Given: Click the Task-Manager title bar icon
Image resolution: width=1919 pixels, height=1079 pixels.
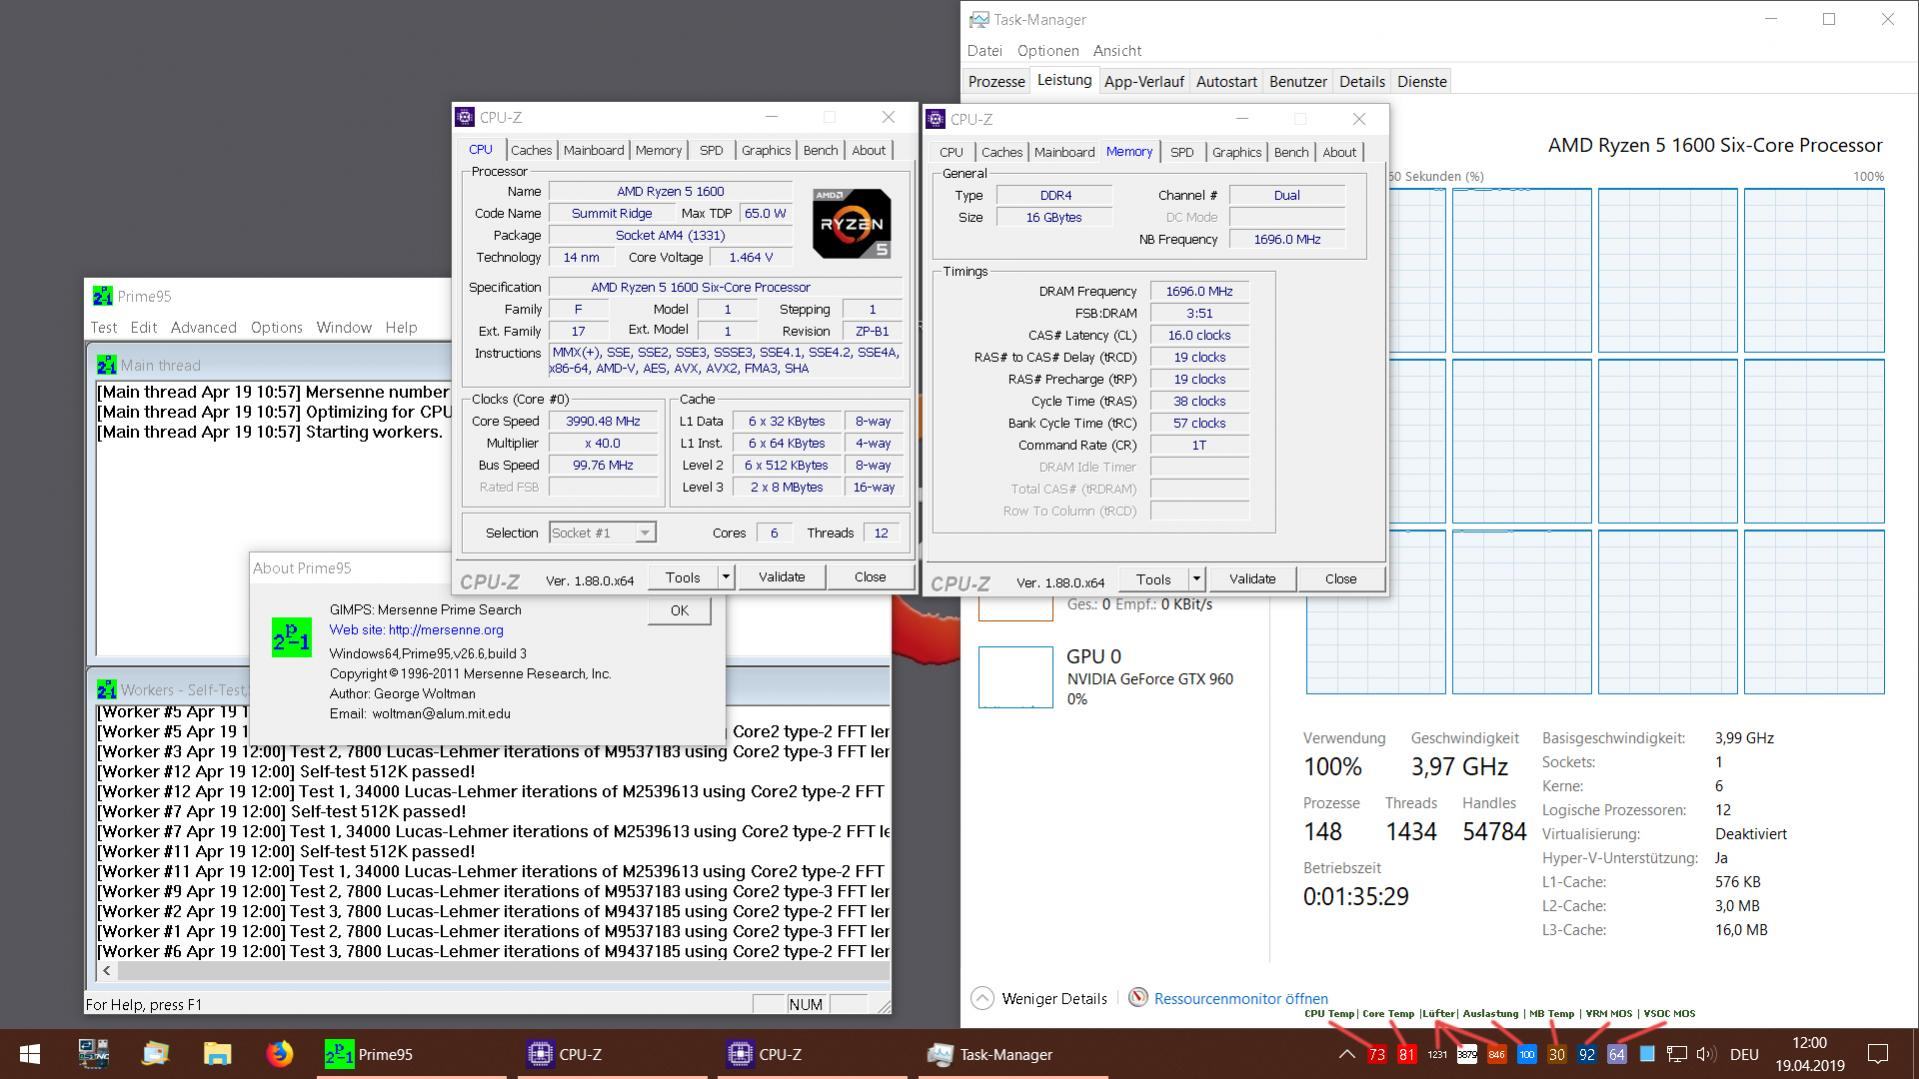Looking at the screenshot, I should 979,19.
